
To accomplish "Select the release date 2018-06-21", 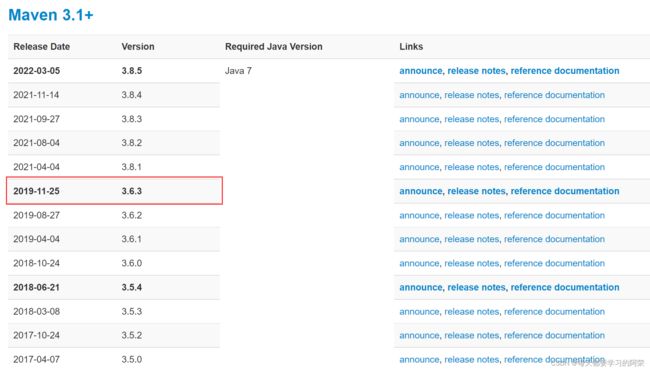I will pos(36,287).
